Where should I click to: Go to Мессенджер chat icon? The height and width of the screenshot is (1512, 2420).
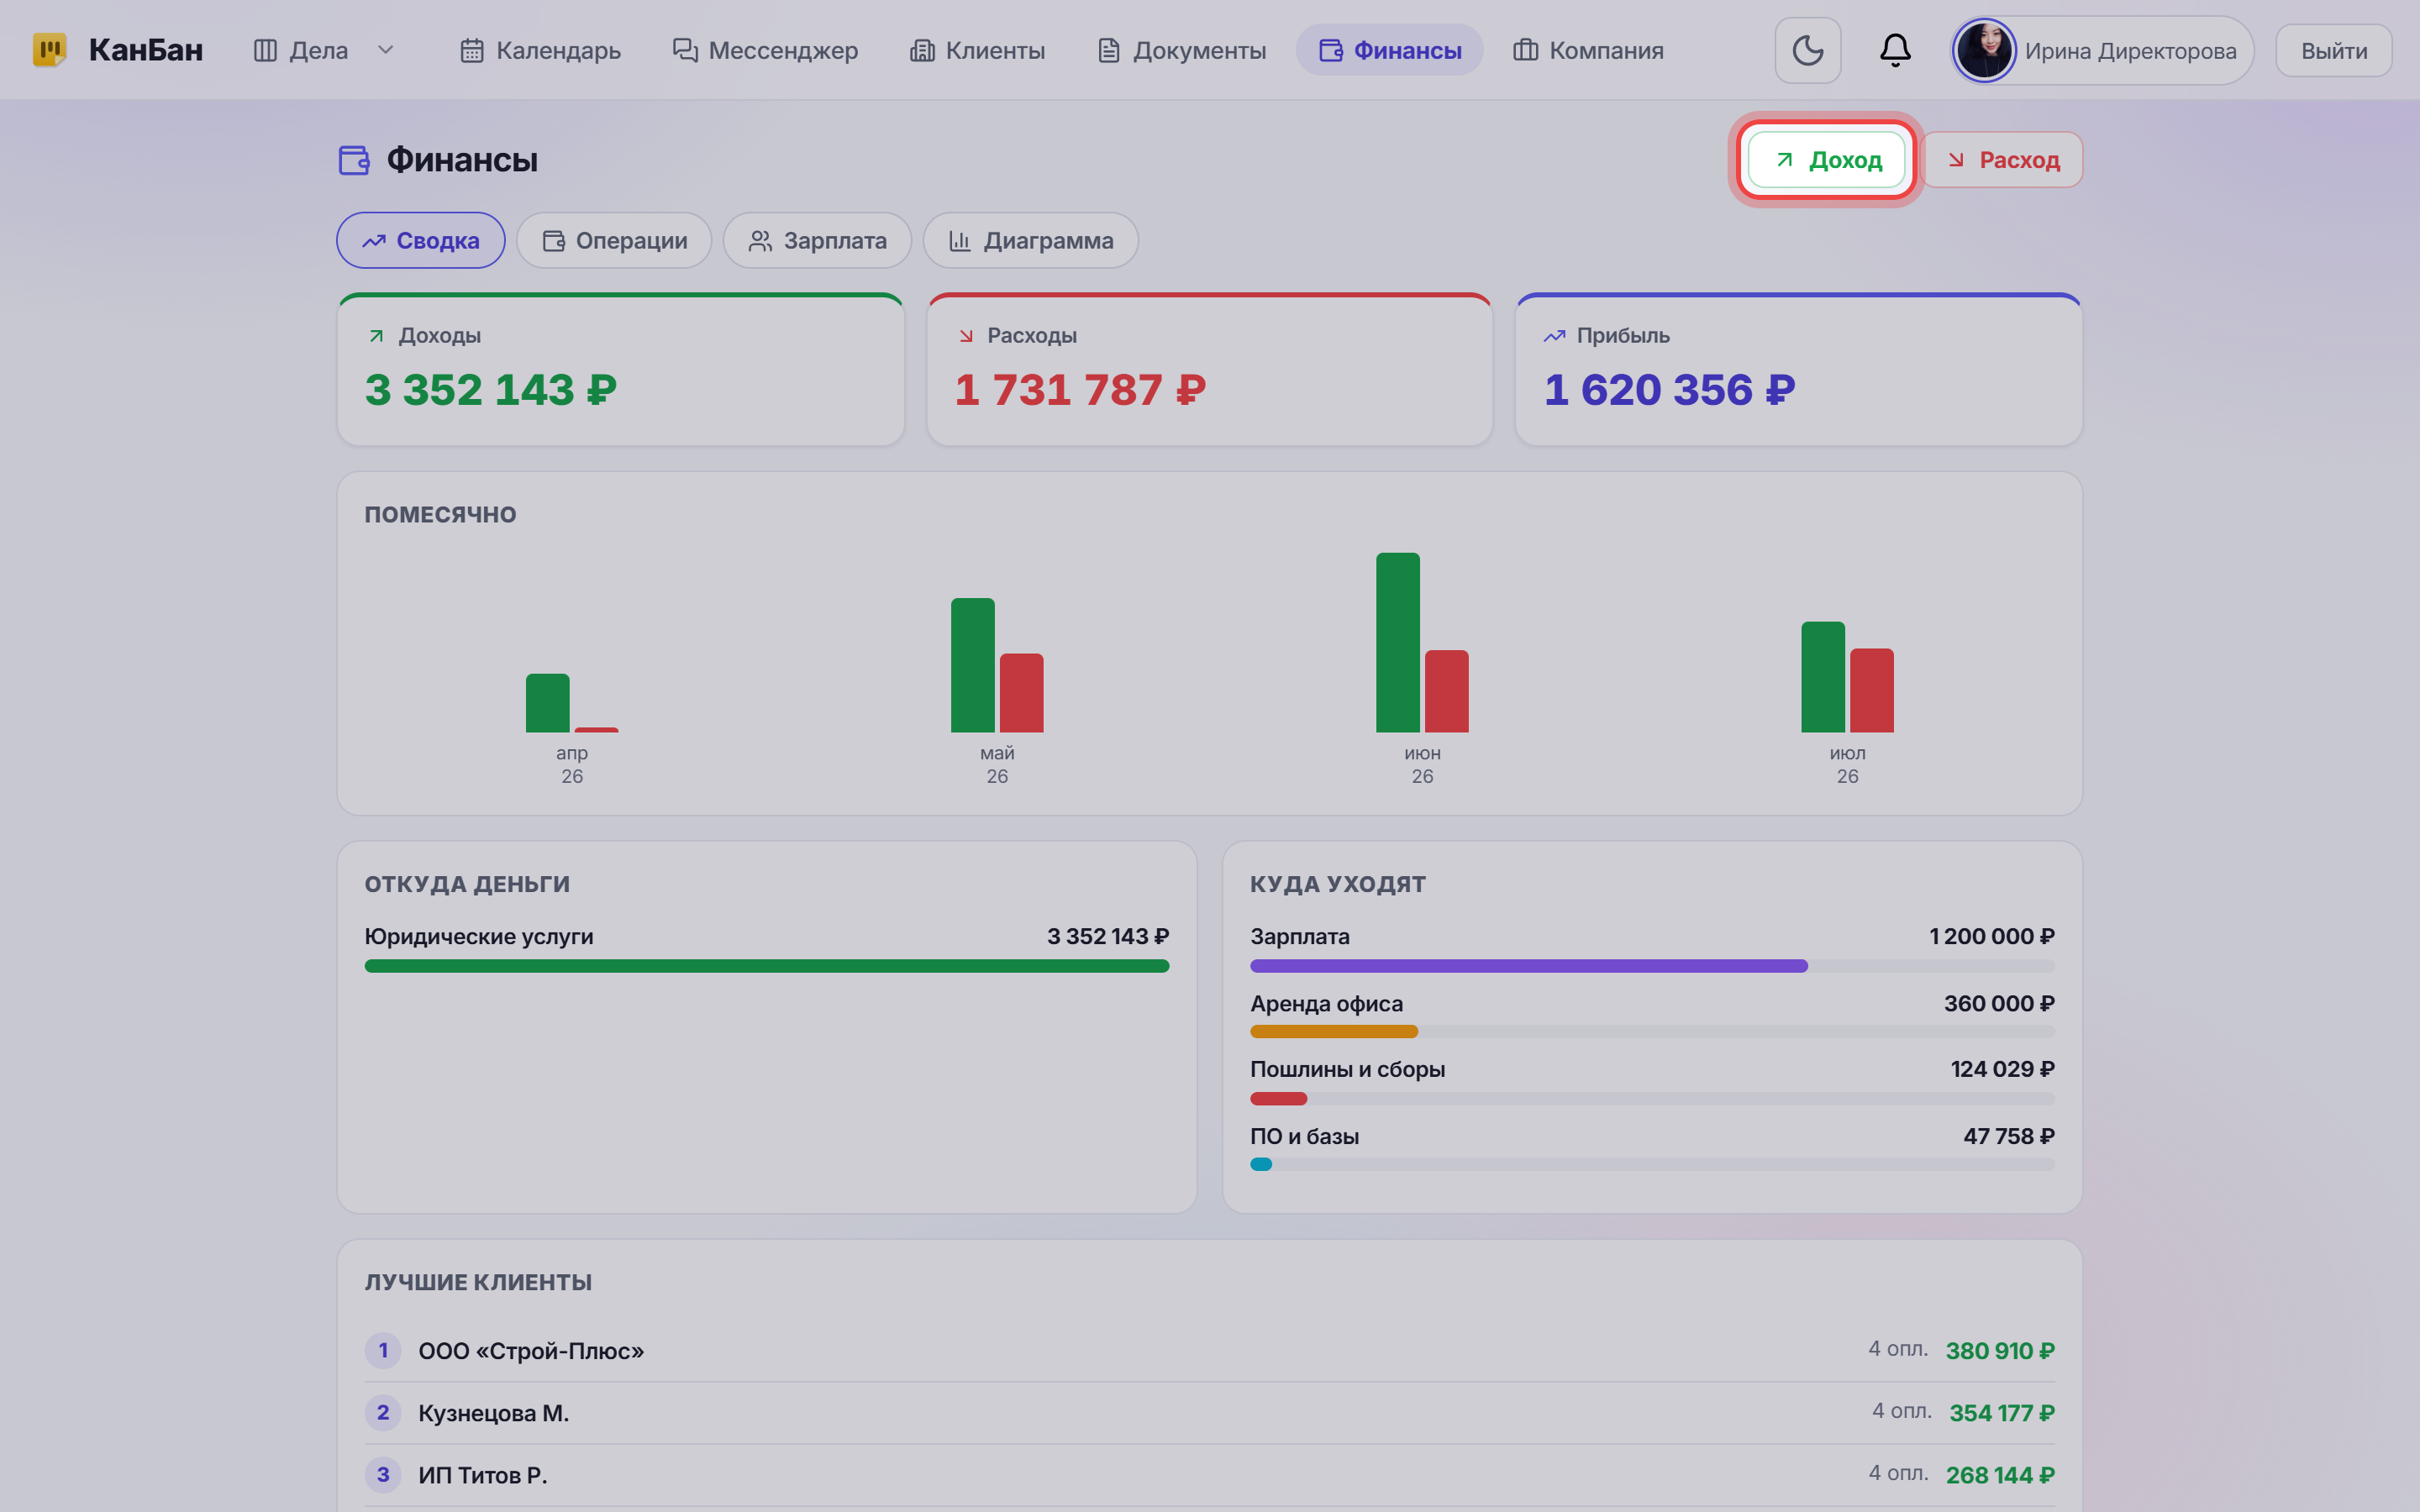click(x=684, y=50)
